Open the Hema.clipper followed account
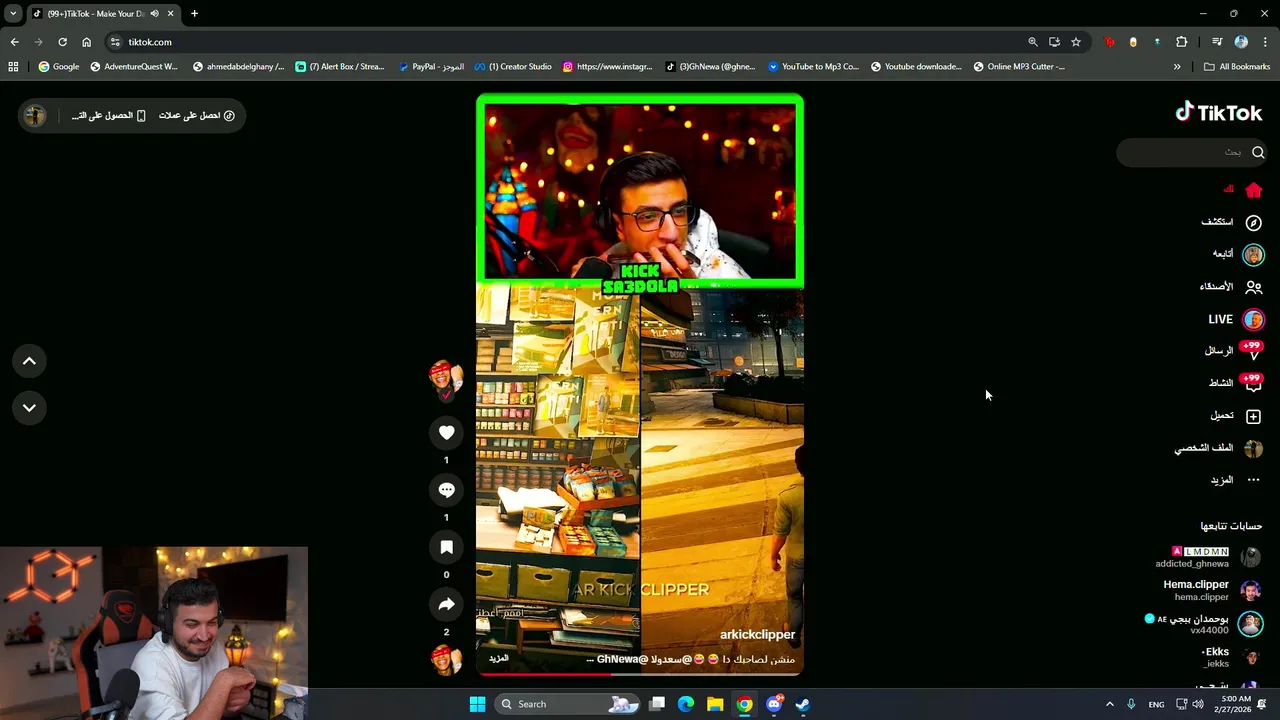Screen dimensions: 1280x720 1212,590
